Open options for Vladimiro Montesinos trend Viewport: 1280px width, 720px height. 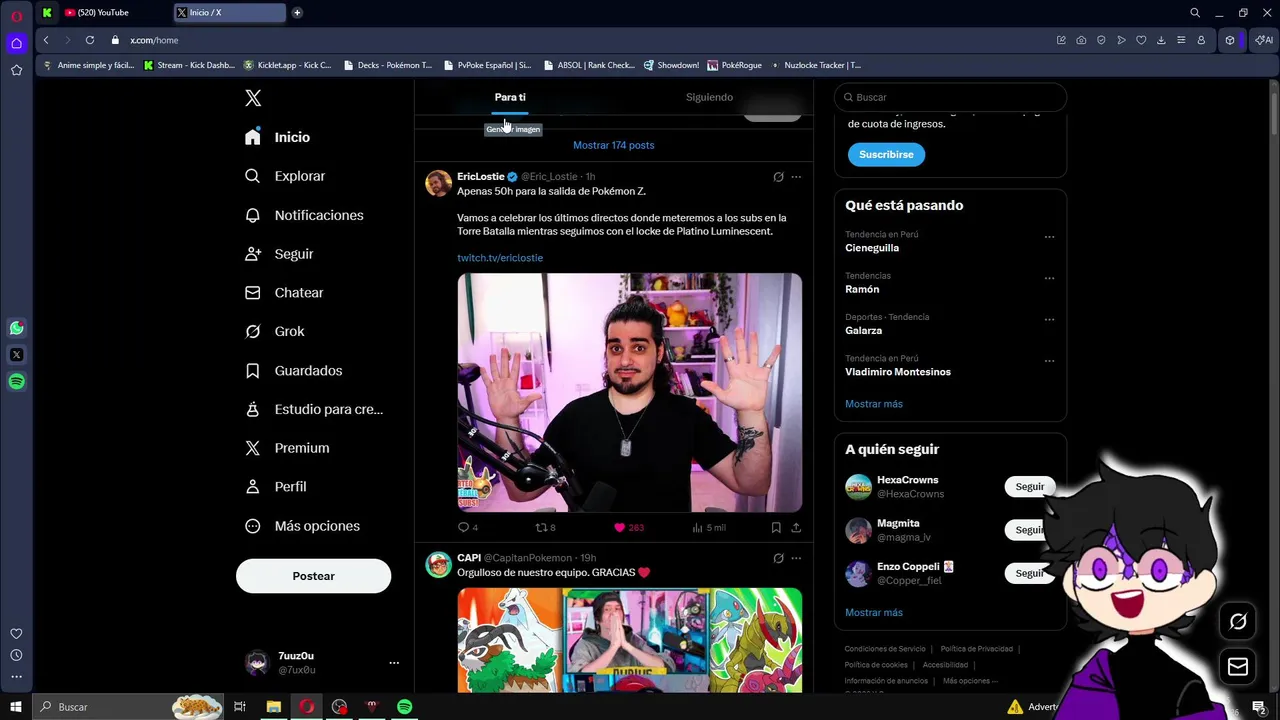click(x=1049, y=361)
